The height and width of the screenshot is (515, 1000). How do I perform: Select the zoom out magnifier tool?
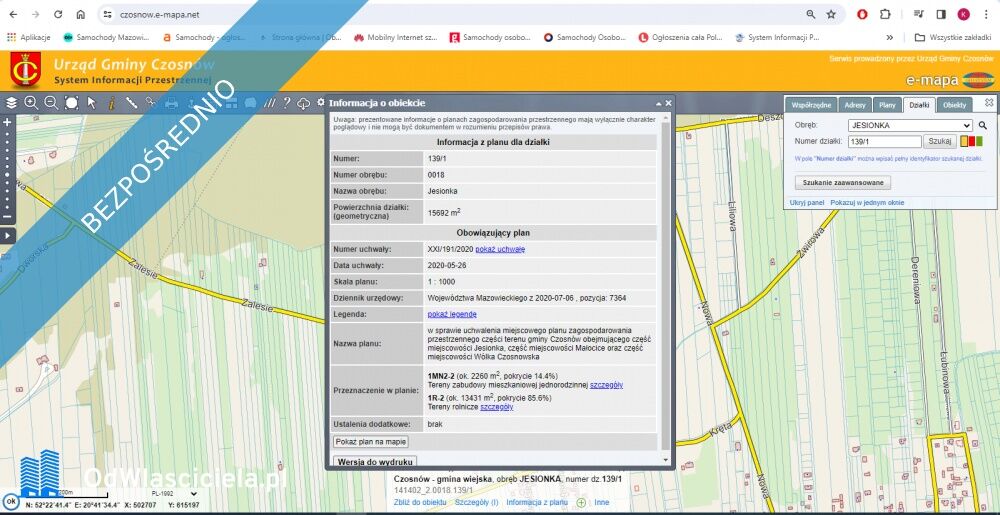51,103
